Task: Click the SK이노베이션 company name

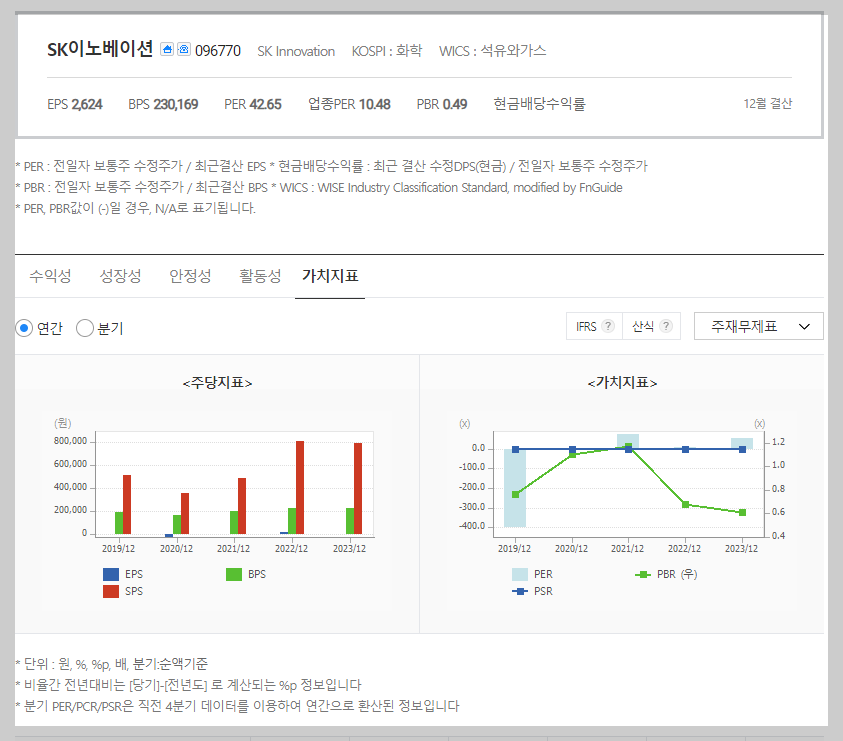Action: point(100,49)
